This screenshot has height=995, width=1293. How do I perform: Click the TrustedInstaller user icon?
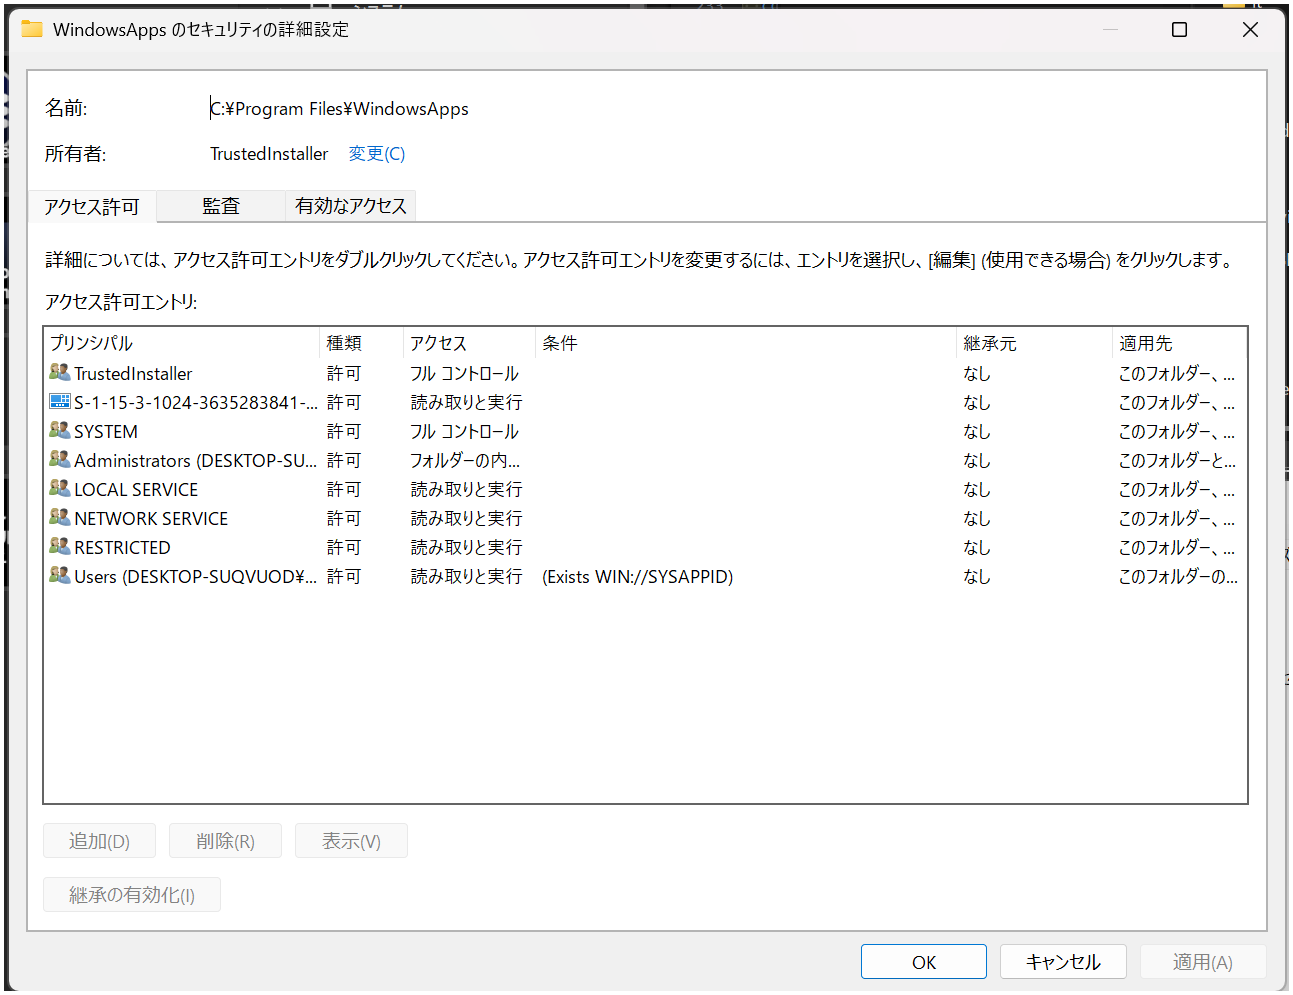pyautogui.click(x=59, y=373)
